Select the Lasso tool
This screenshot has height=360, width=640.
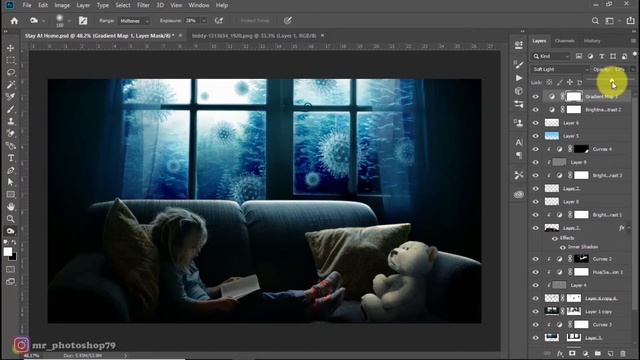tap(11, 73)
